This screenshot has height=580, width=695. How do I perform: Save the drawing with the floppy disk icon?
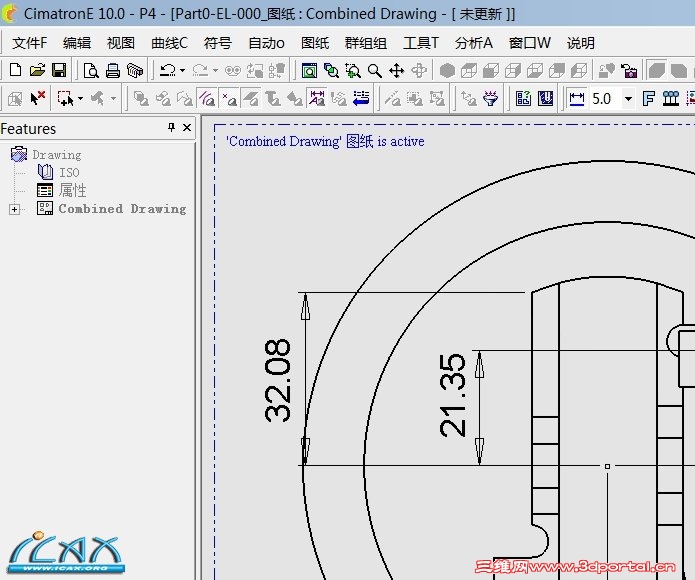pyautogui.click(x=59, y=70)
